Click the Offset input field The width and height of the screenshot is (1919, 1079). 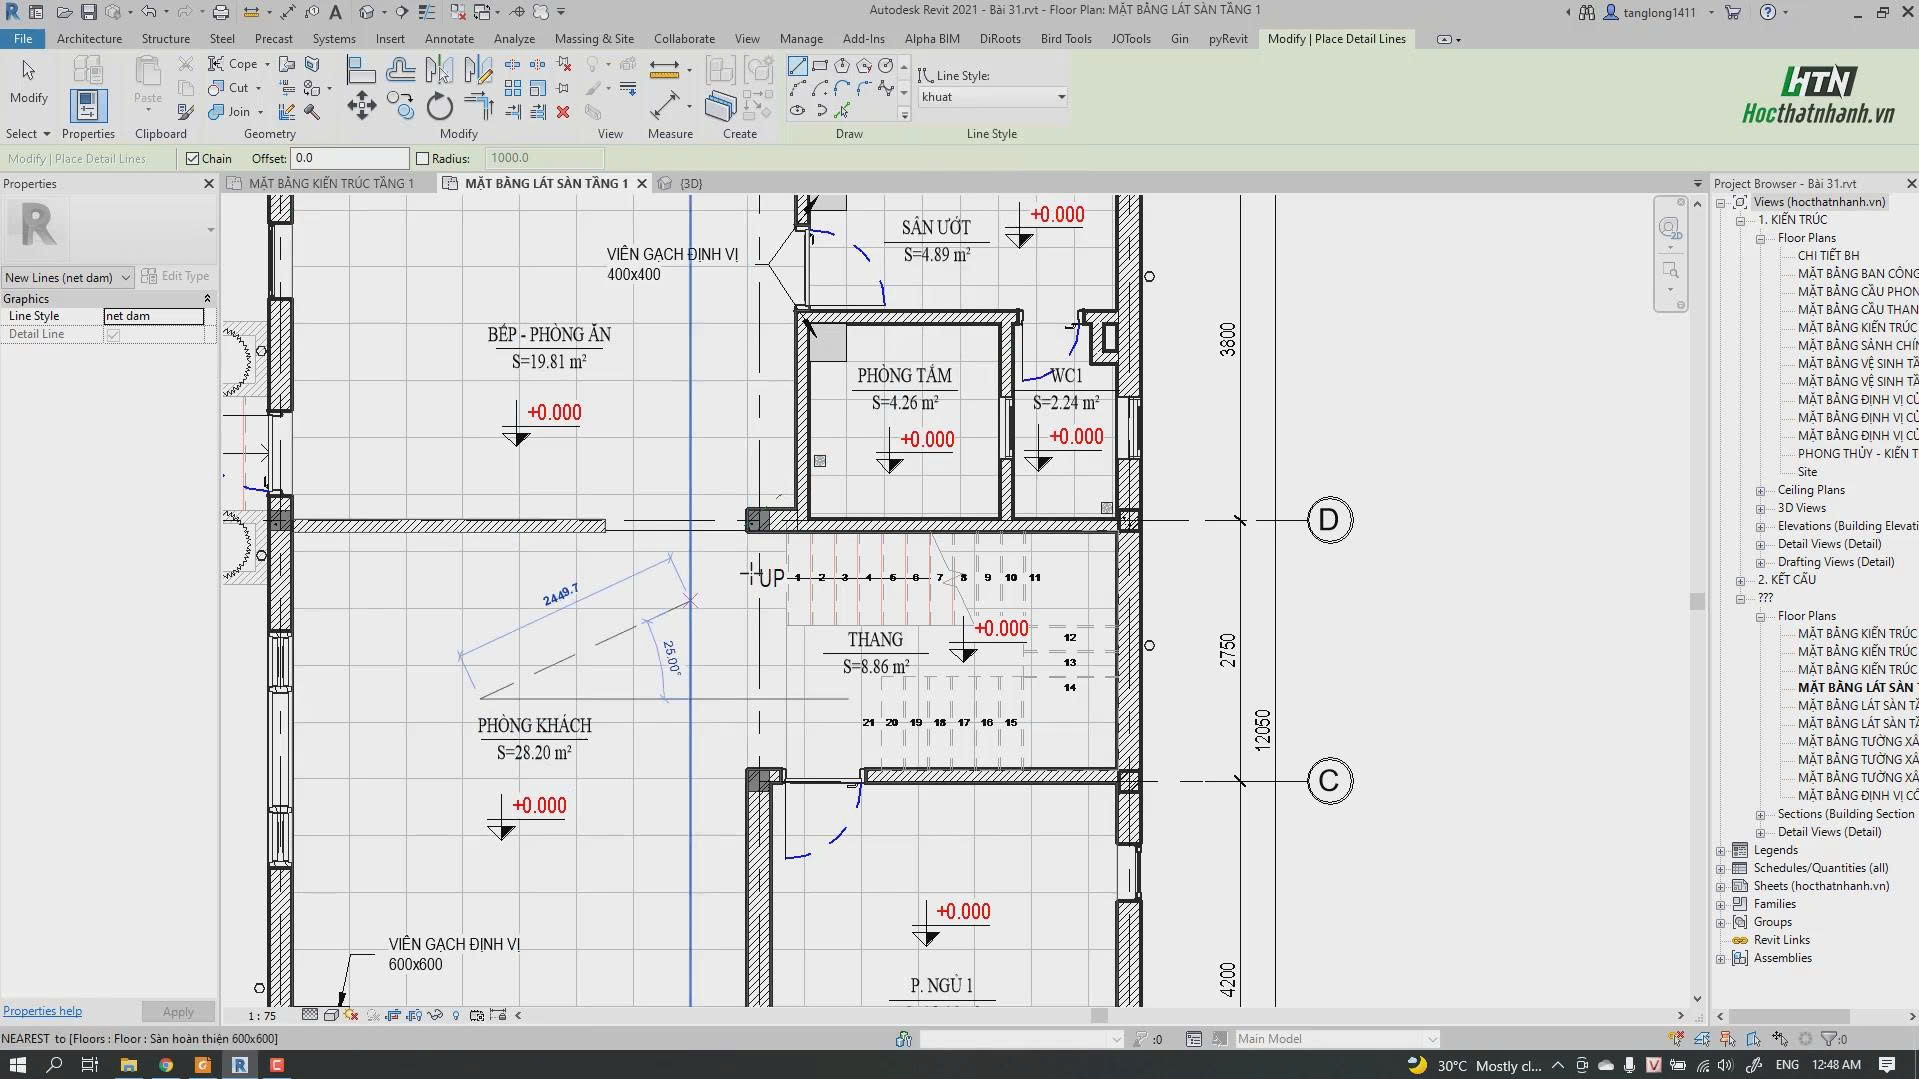[x=350, y=158]
